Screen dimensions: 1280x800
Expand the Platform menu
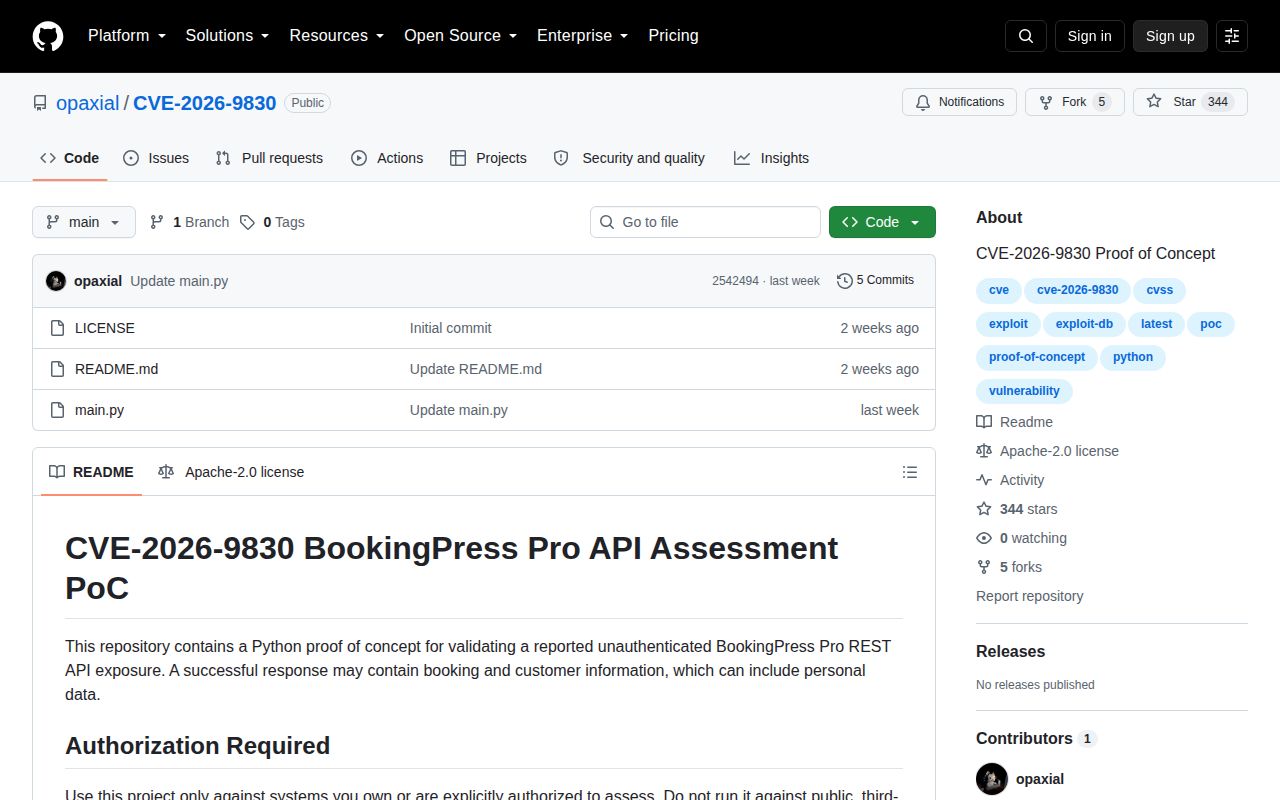[126, 36]
